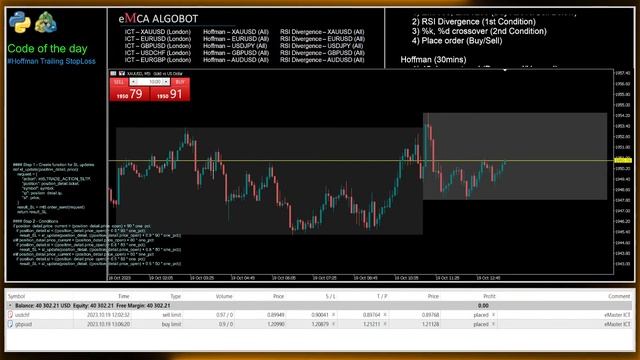This screenshot has width=640, height=360.
Task: Click the lot volume input field
Action: (150, 82)
